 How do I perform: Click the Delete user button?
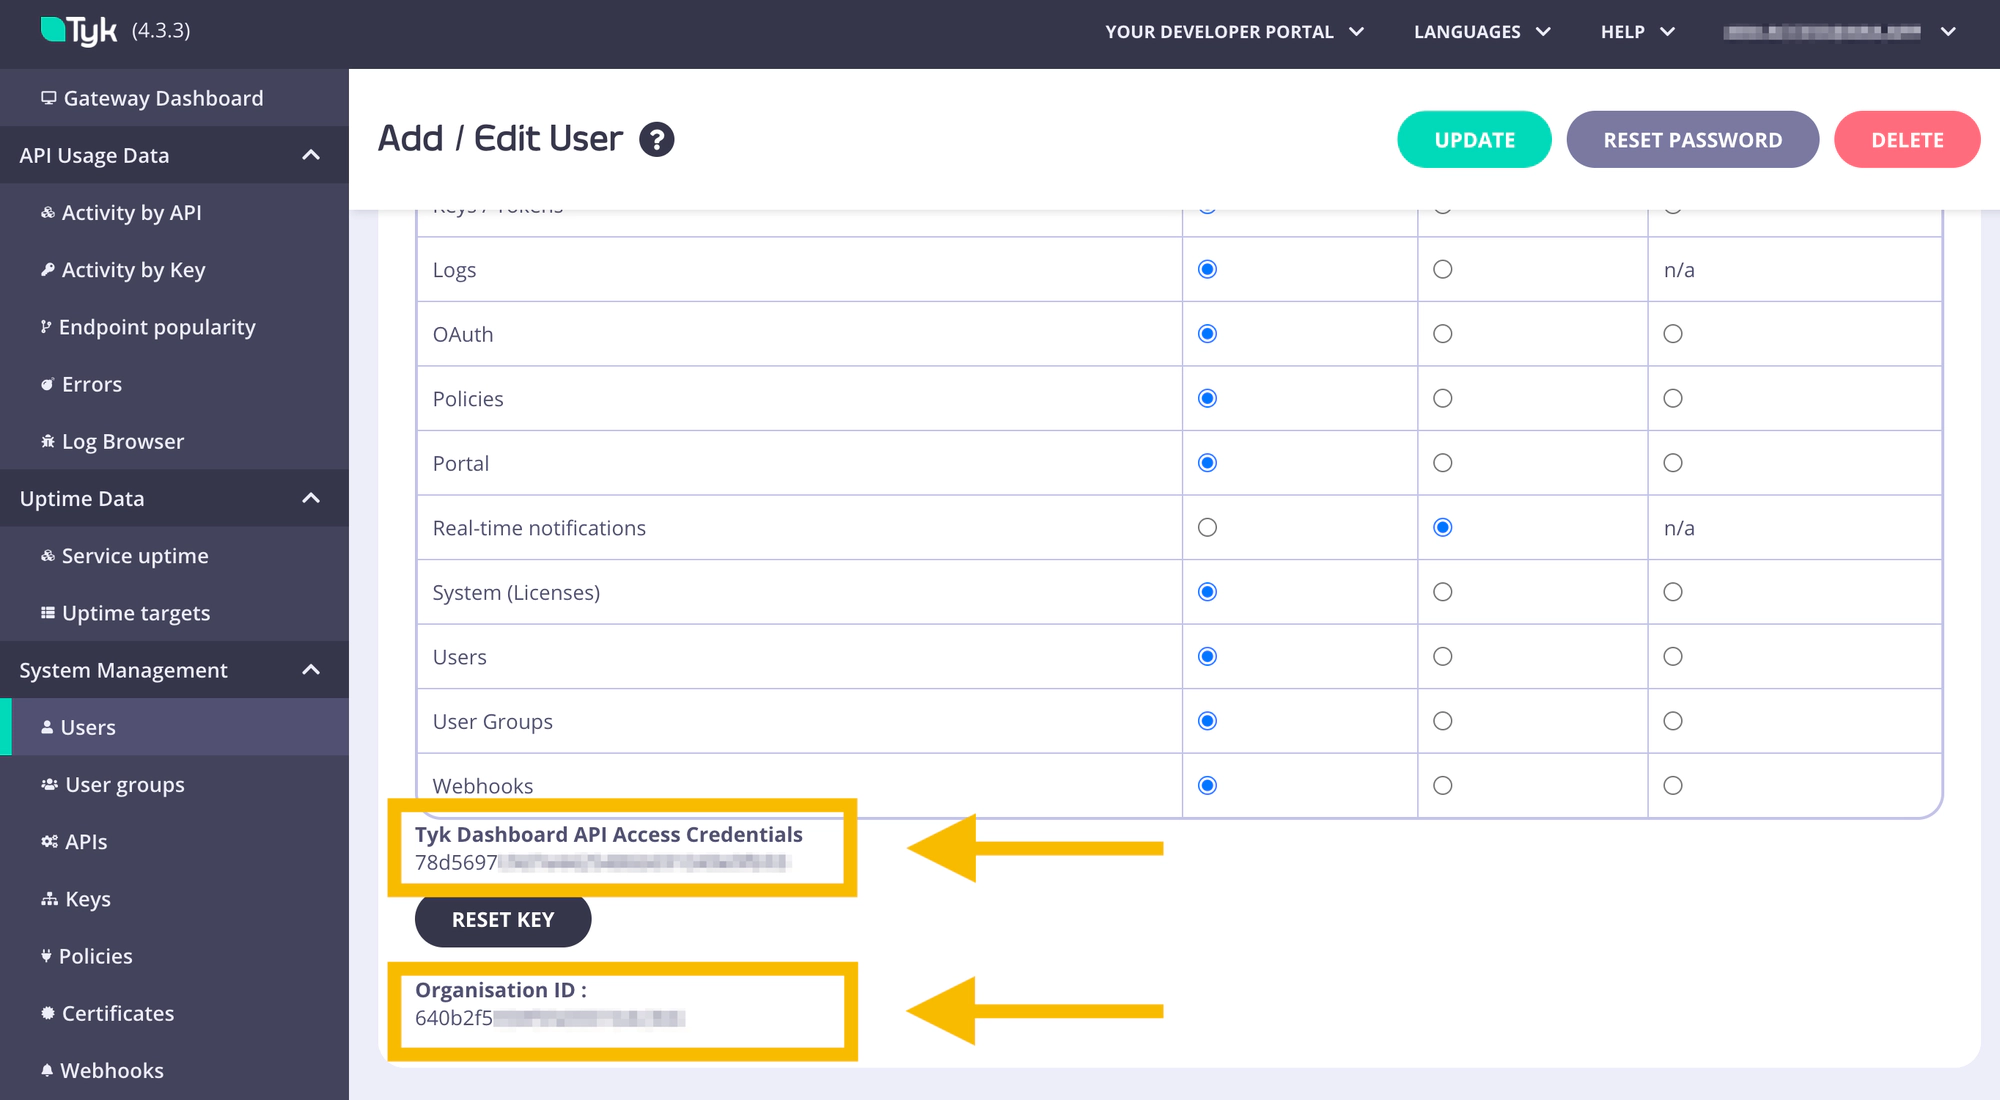(1906, 140)
